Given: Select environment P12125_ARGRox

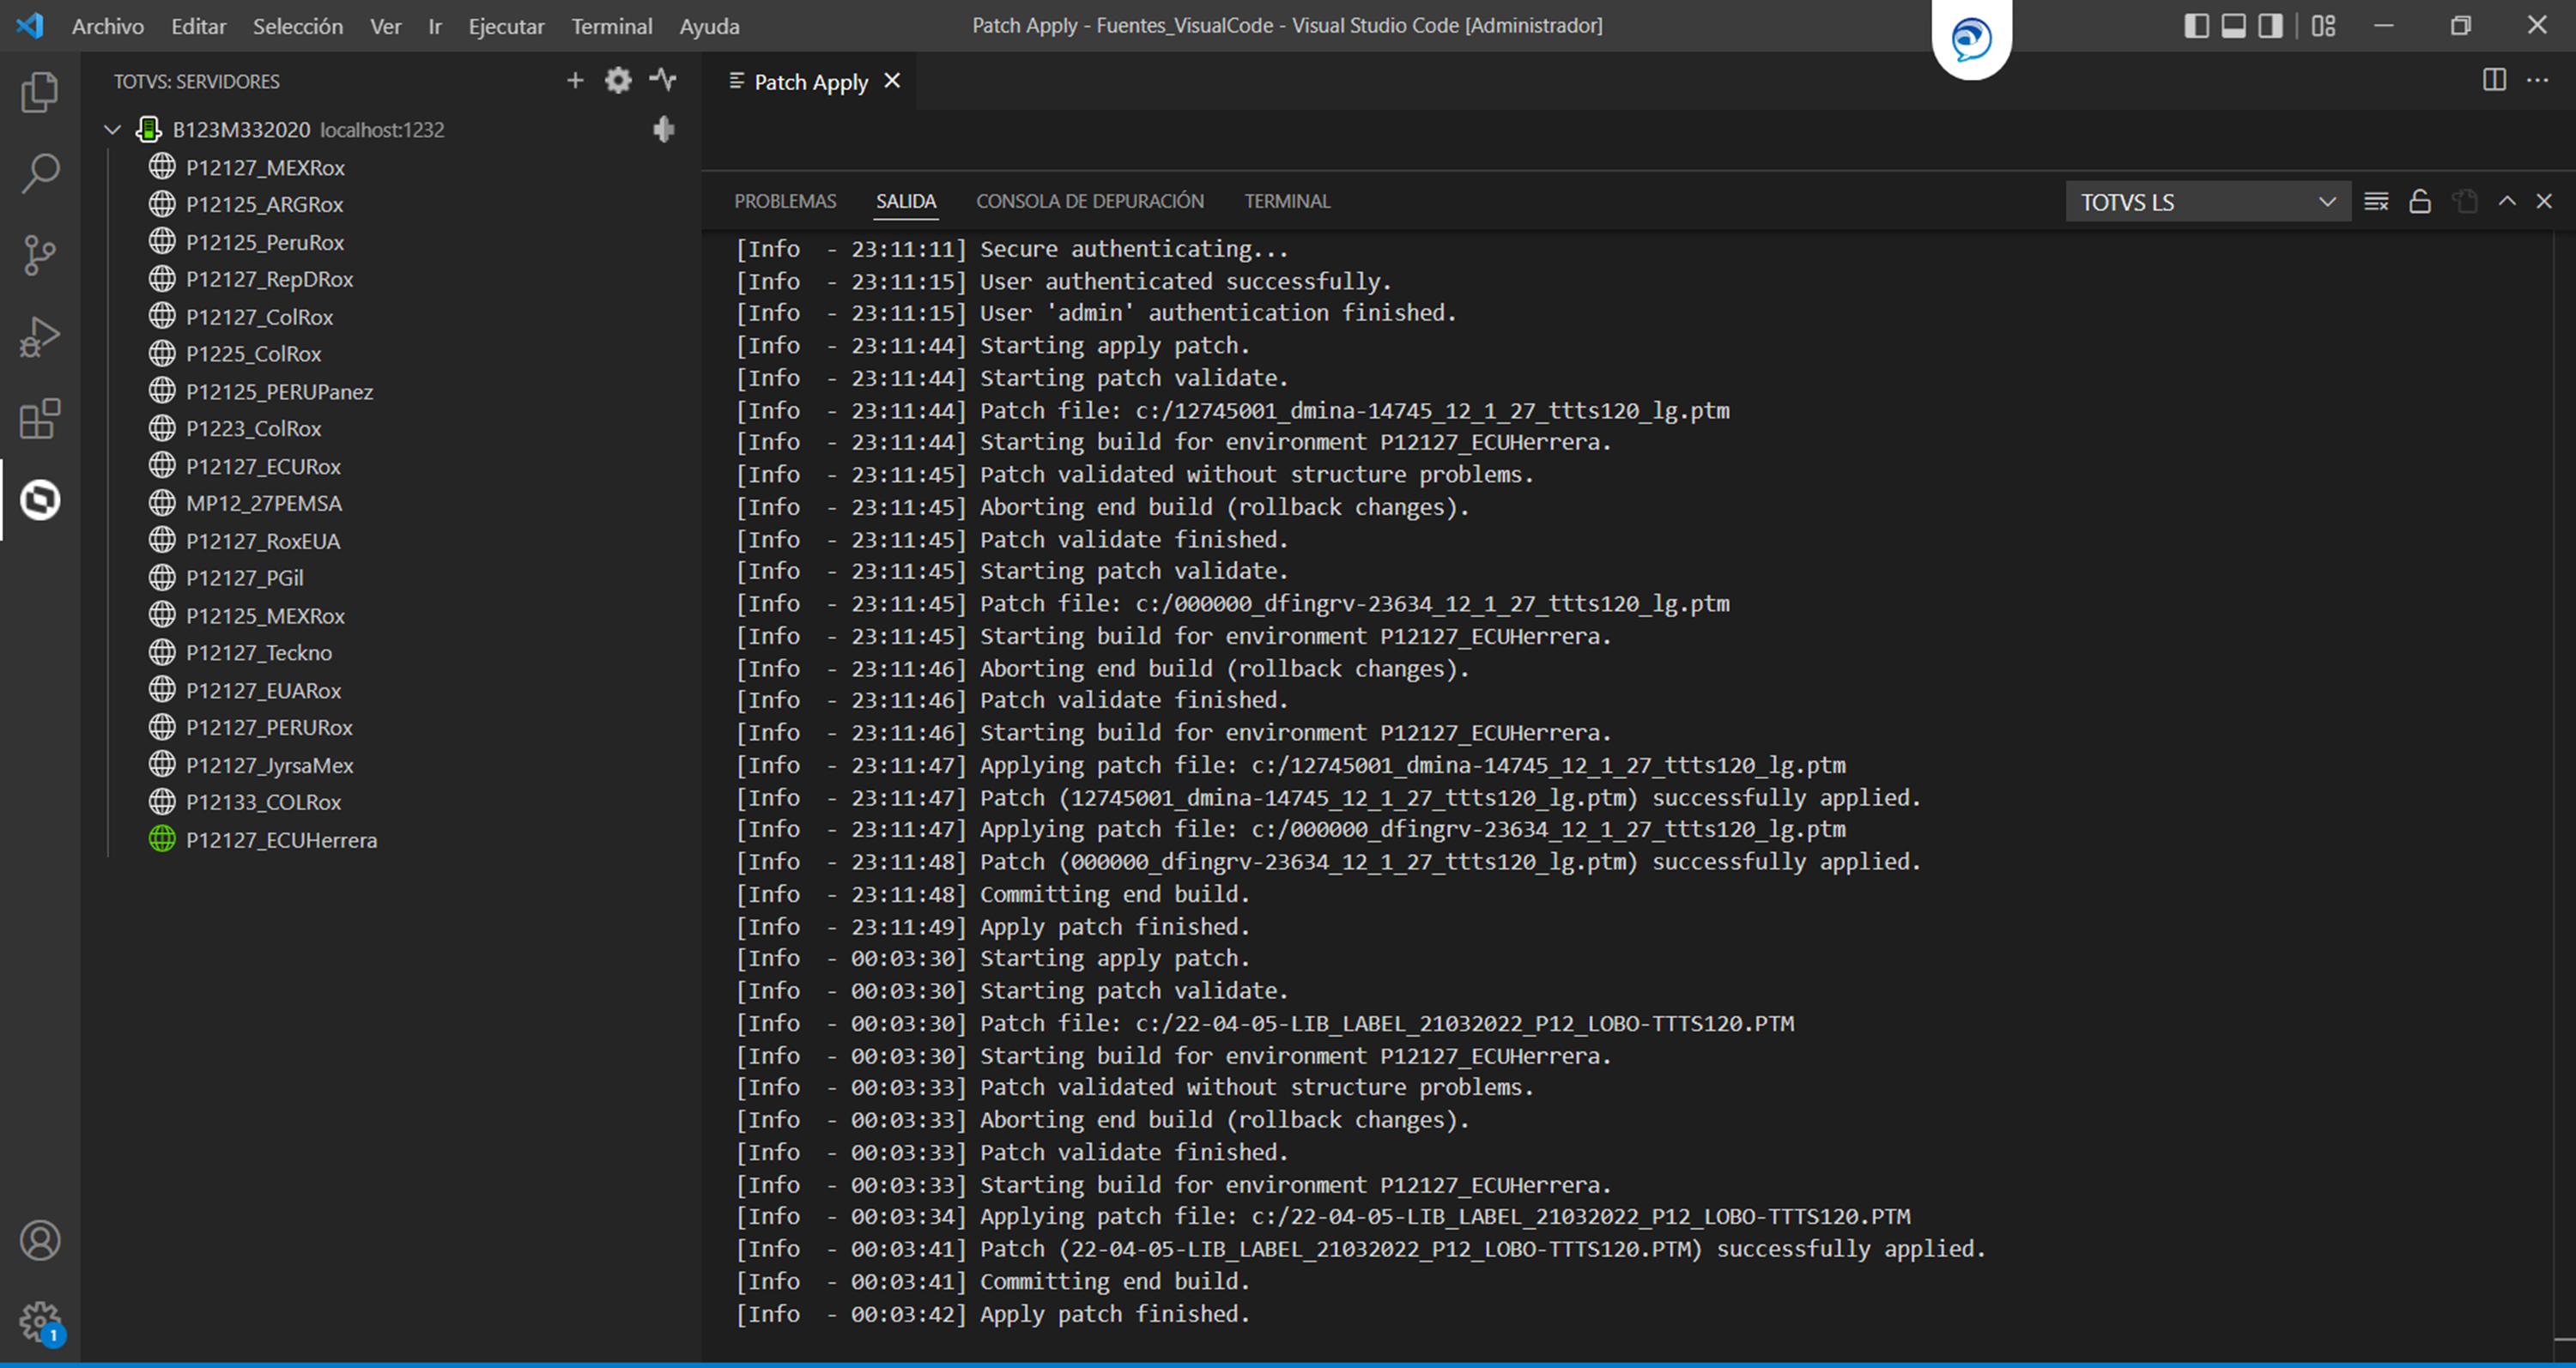Looking at the screenshot, I should [x=265, y=204].
